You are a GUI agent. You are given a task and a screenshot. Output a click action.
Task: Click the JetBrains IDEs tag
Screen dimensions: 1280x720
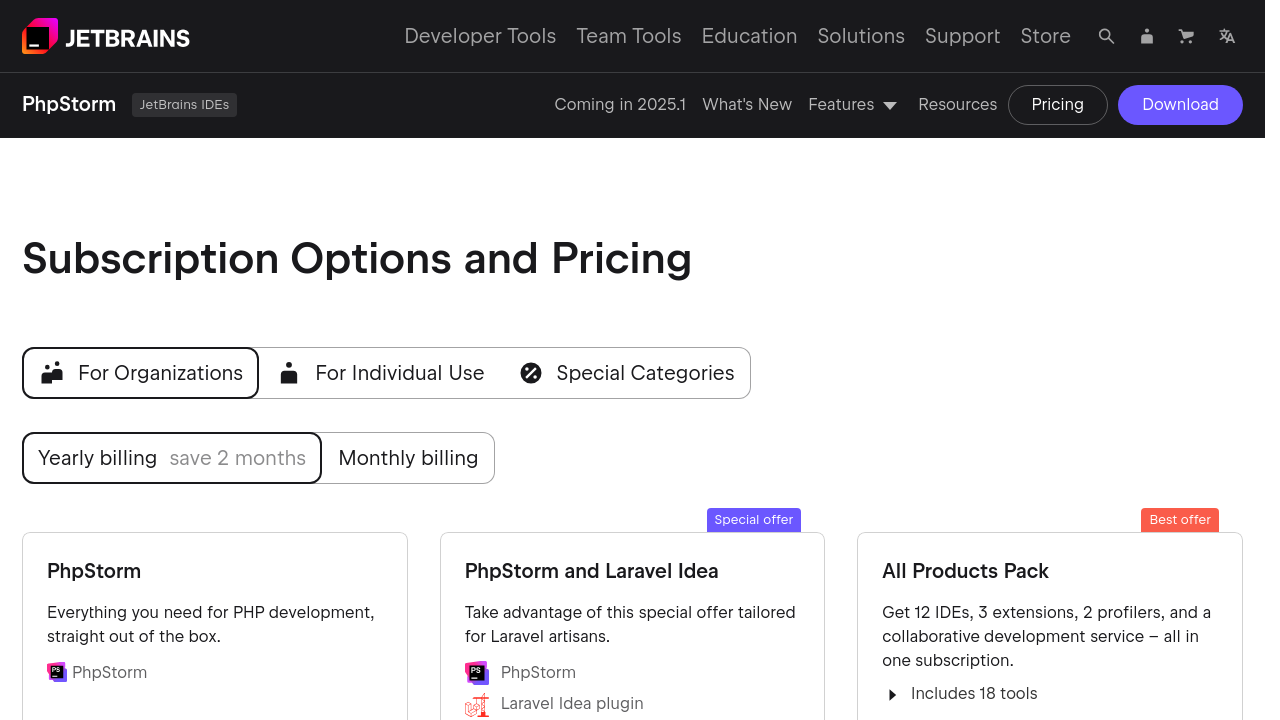point(184,105)
